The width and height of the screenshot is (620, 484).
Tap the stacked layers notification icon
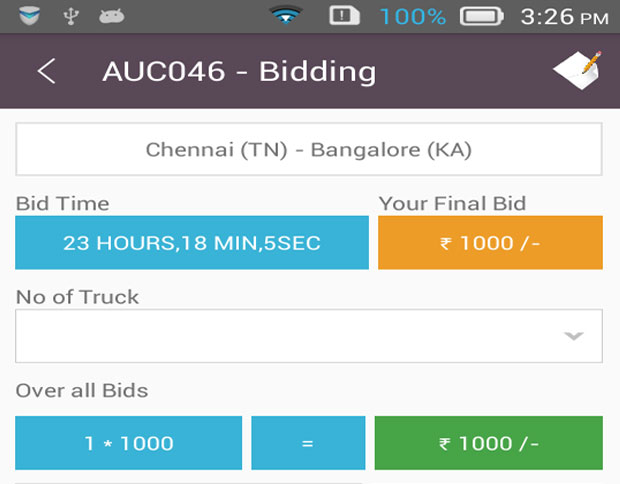click(27, 16)
